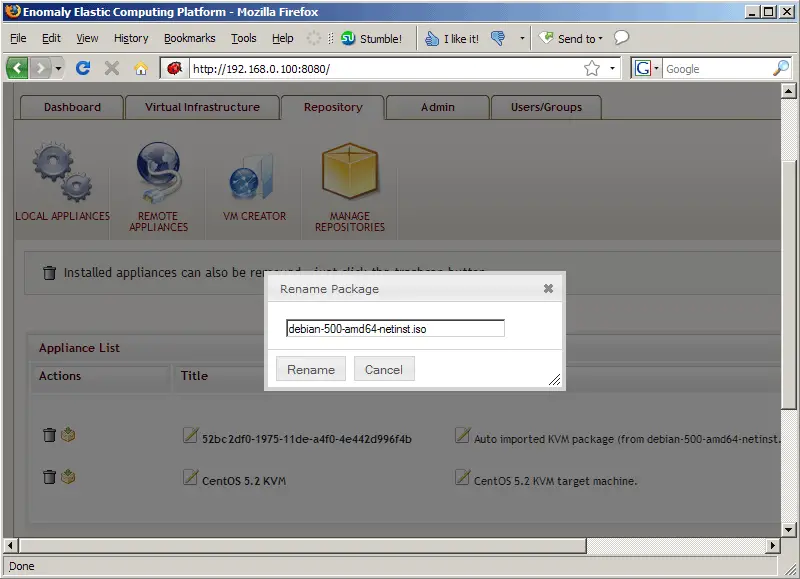
Task: Open the Remote Appliances globe icon
Action: (158, 171)
